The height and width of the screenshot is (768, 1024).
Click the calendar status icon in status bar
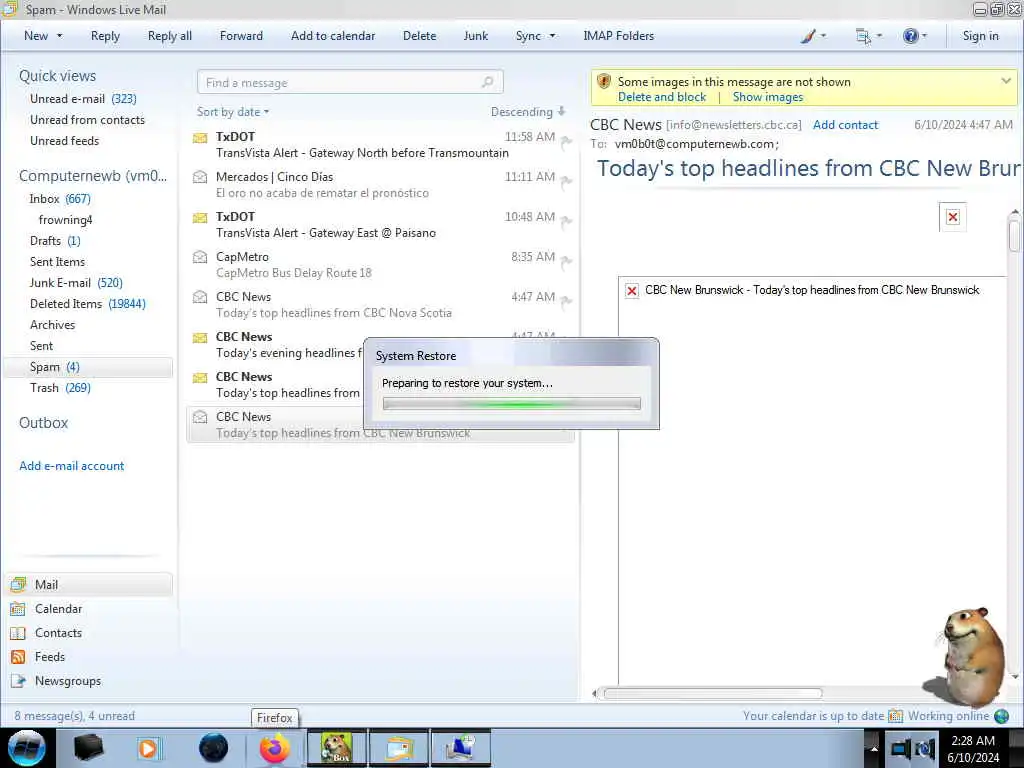pyautogui.click(x=895, y=716)
